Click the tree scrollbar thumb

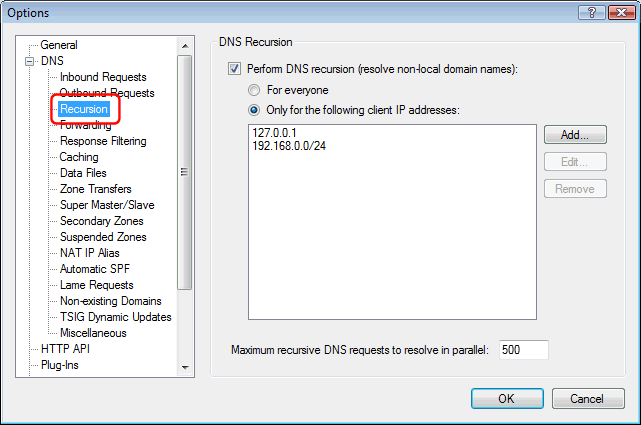click(185, 172)
